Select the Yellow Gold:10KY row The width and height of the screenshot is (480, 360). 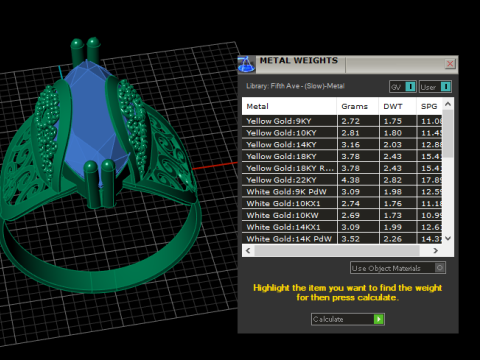tap(342, 133)
